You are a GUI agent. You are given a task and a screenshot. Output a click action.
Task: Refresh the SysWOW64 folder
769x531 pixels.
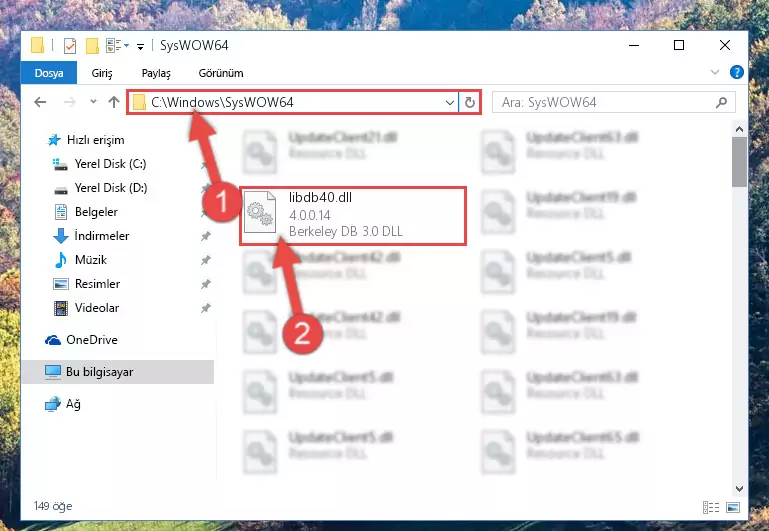point(469,102)
